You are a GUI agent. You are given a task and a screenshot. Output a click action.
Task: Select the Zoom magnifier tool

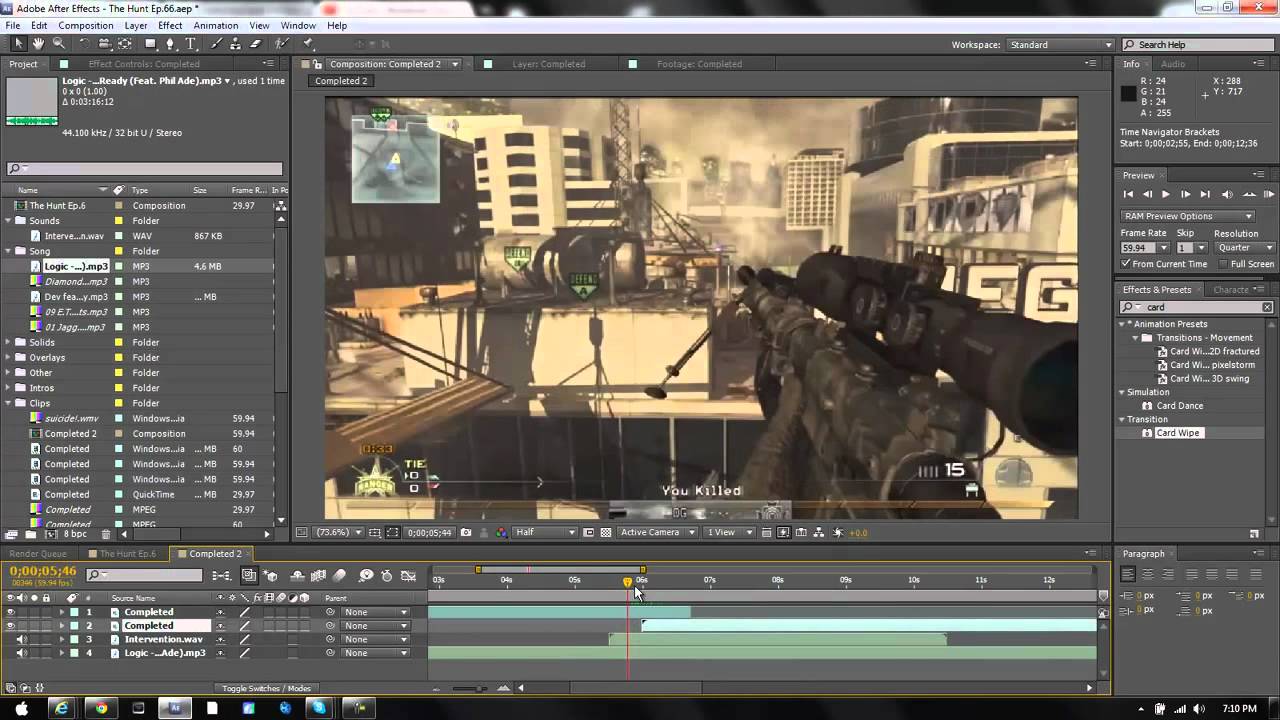59,44
